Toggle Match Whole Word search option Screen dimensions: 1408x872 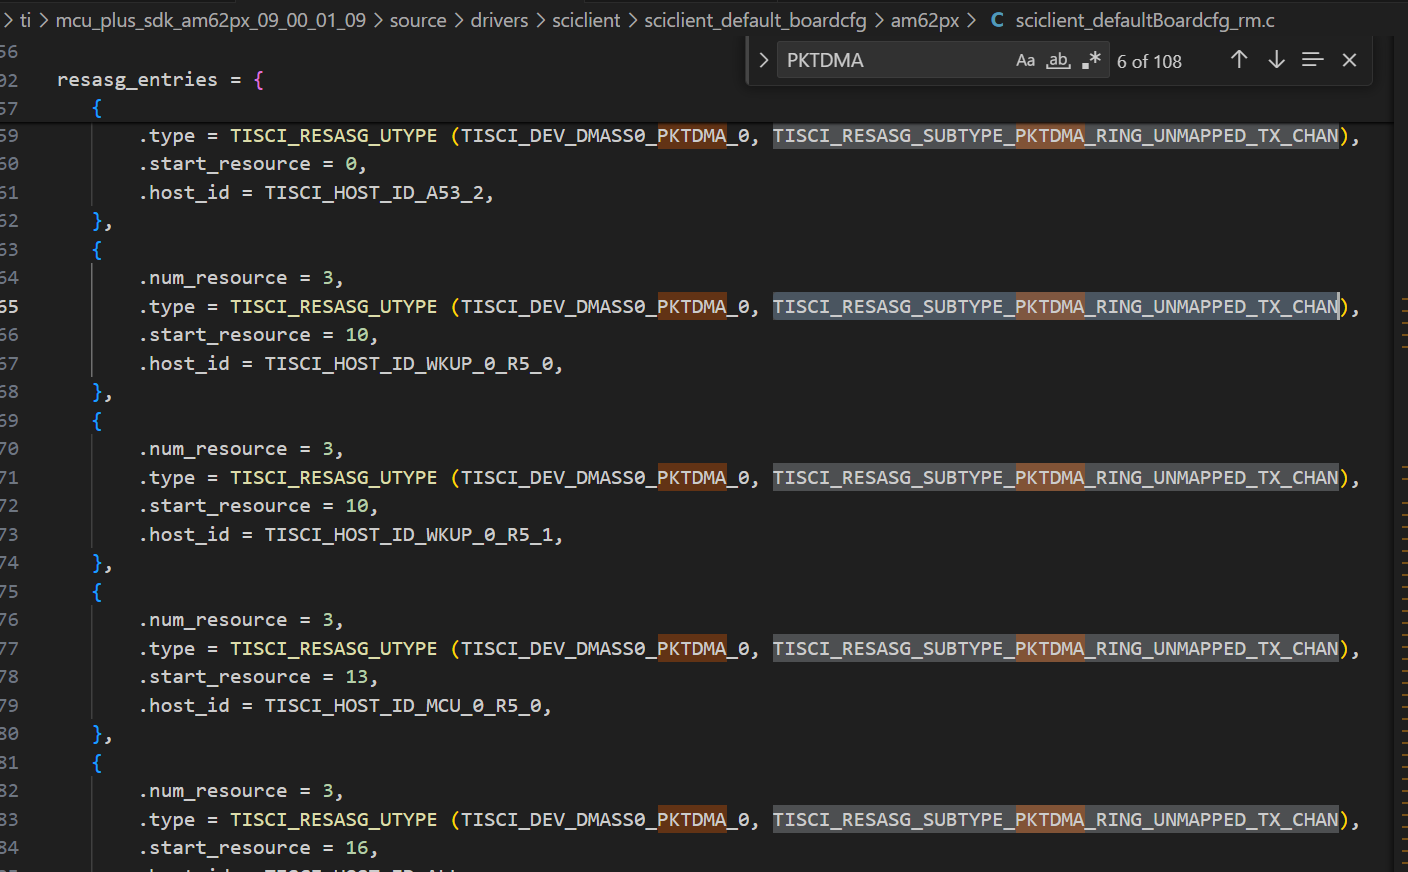tap(1058, 60)
